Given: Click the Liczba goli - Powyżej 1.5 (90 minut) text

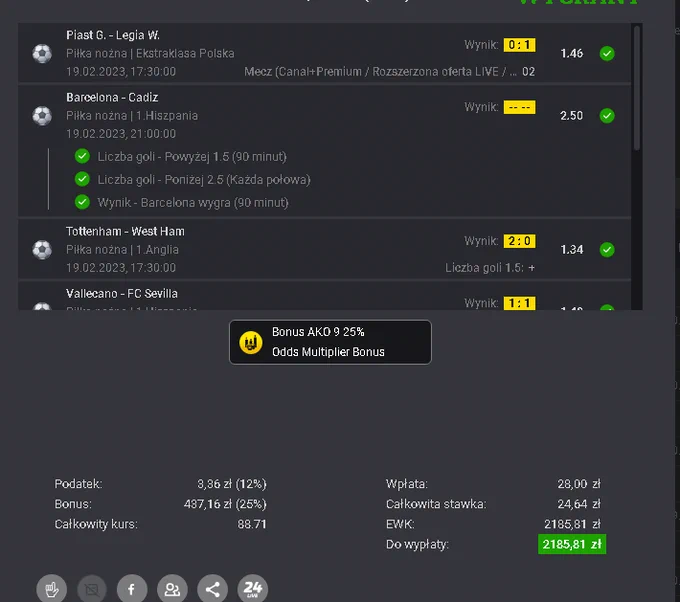Looking at the screenshot, I should (192, 157).
